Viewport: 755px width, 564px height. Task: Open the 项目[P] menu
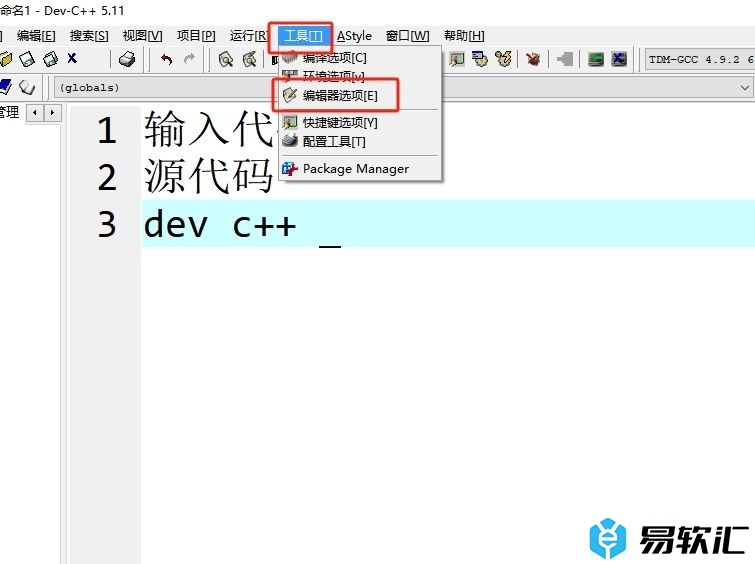coord(196,36)
